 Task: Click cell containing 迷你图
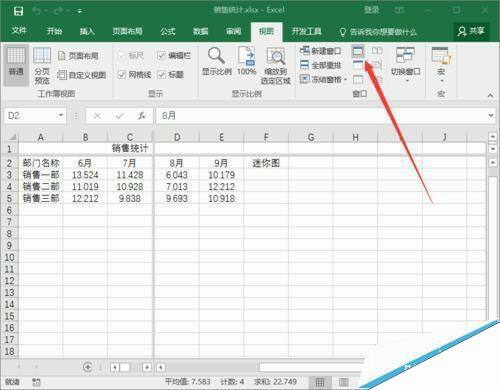click(x=266, y=163)
